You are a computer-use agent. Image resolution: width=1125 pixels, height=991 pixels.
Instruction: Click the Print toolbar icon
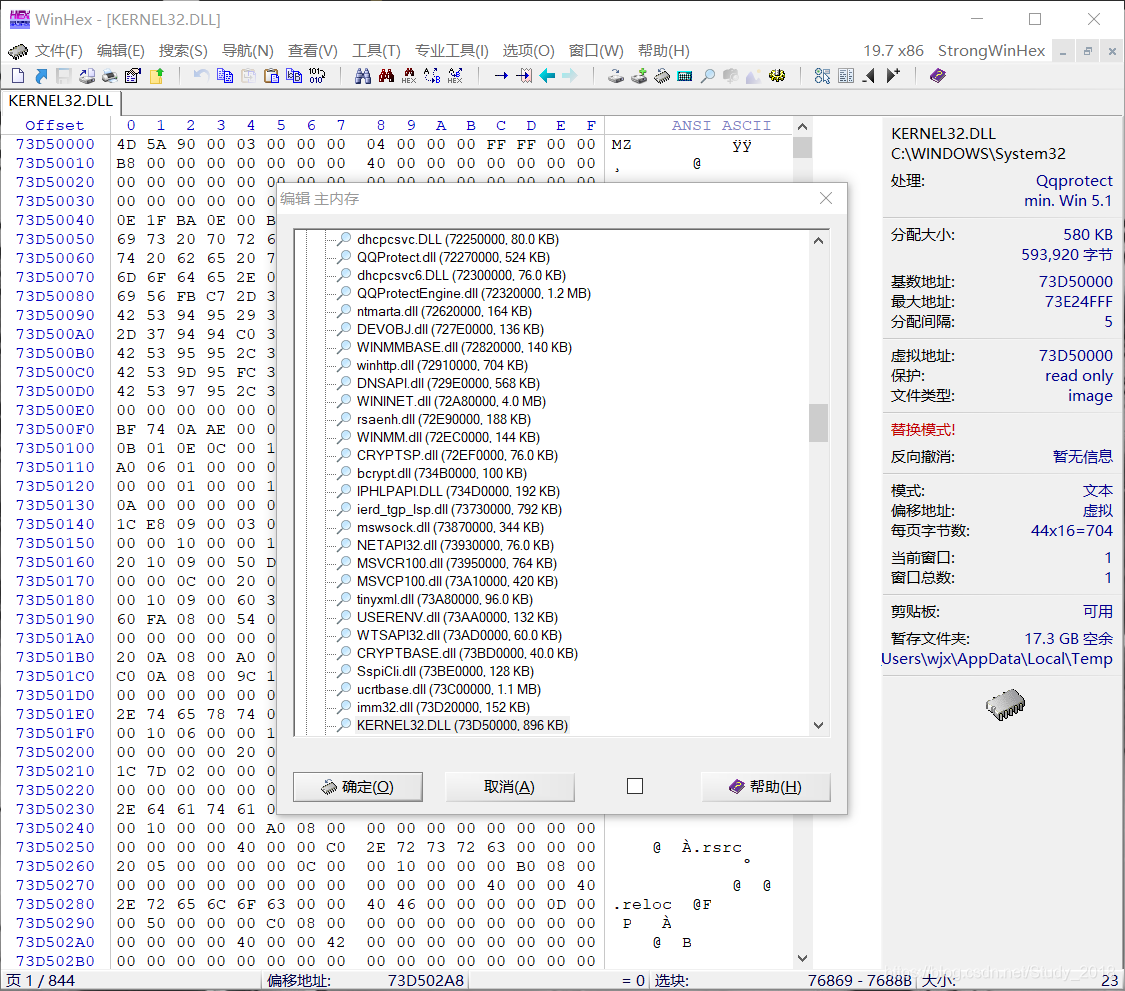point(110,75)
